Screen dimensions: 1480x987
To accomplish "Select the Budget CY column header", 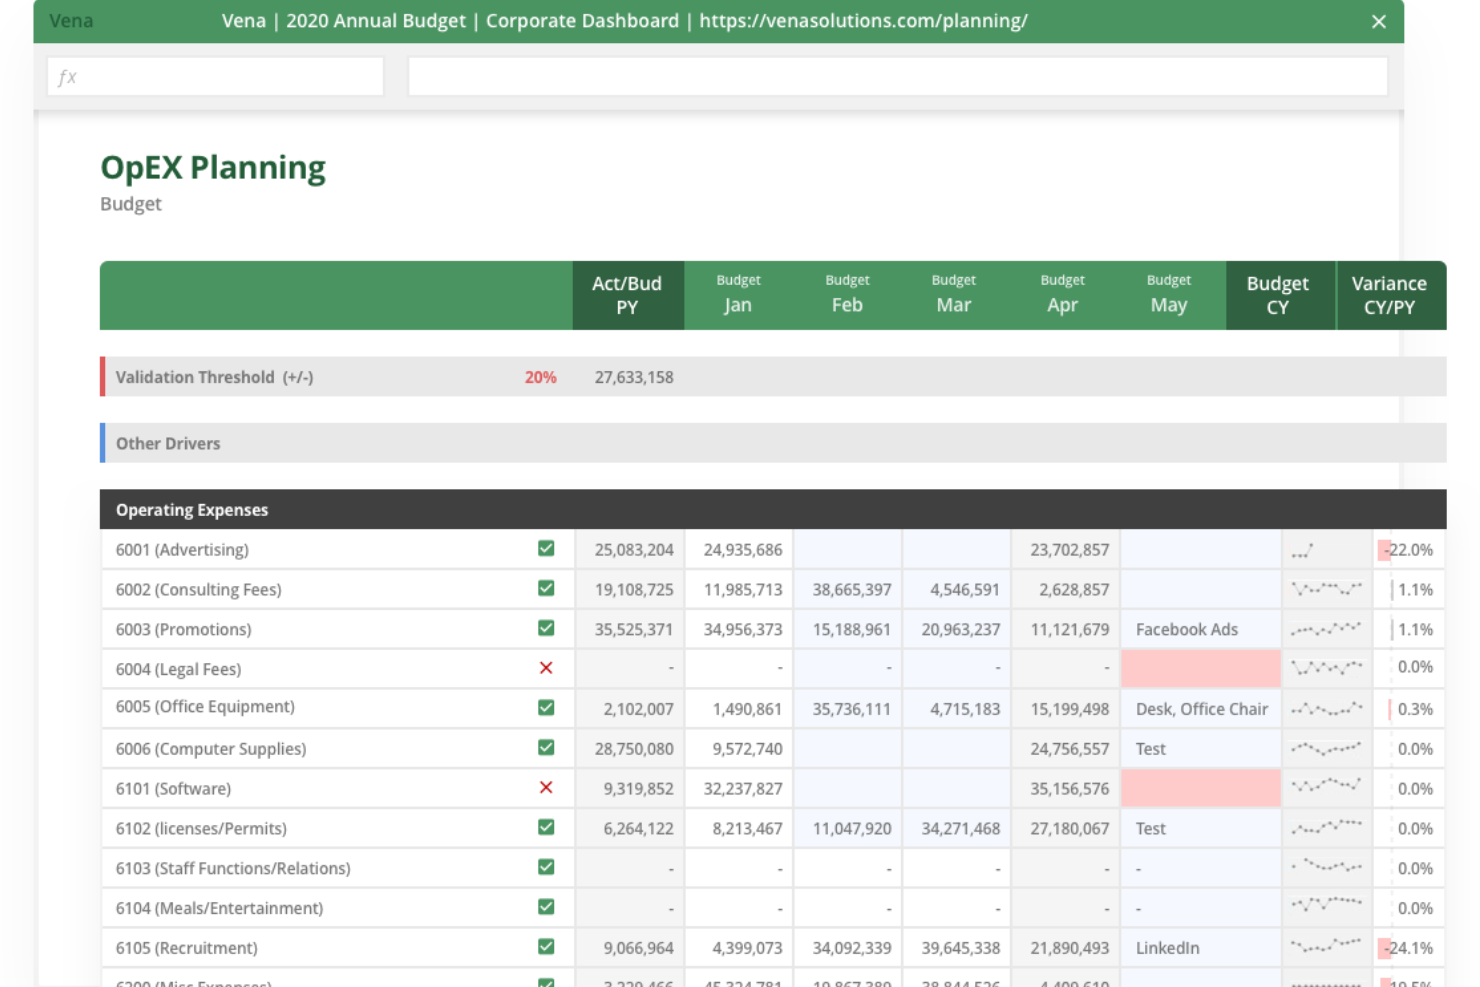I will 1278,295.
